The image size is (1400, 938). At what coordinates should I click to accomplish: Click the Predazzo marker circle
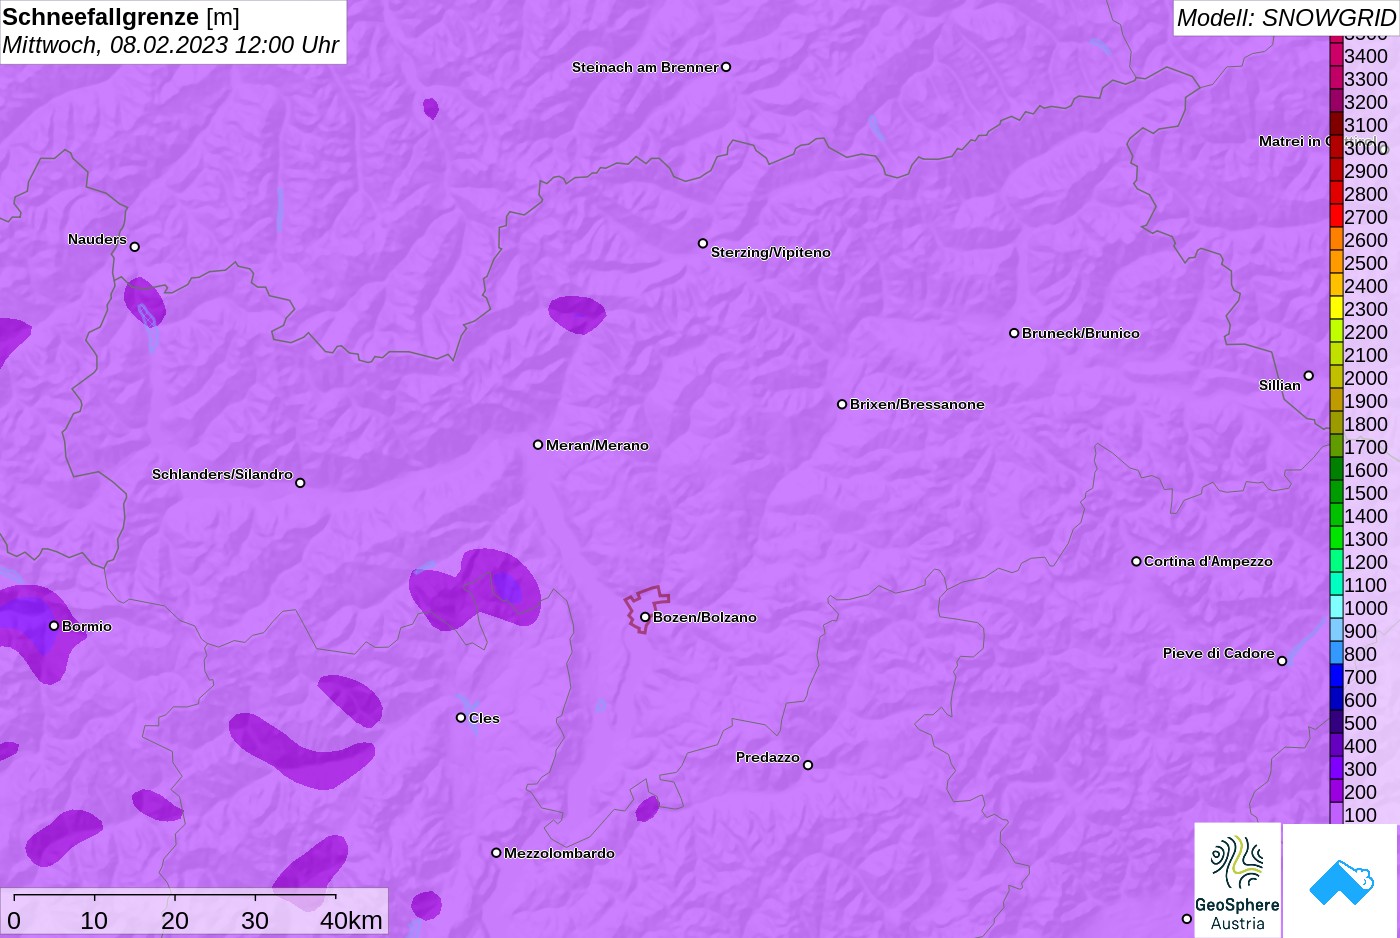808,765
